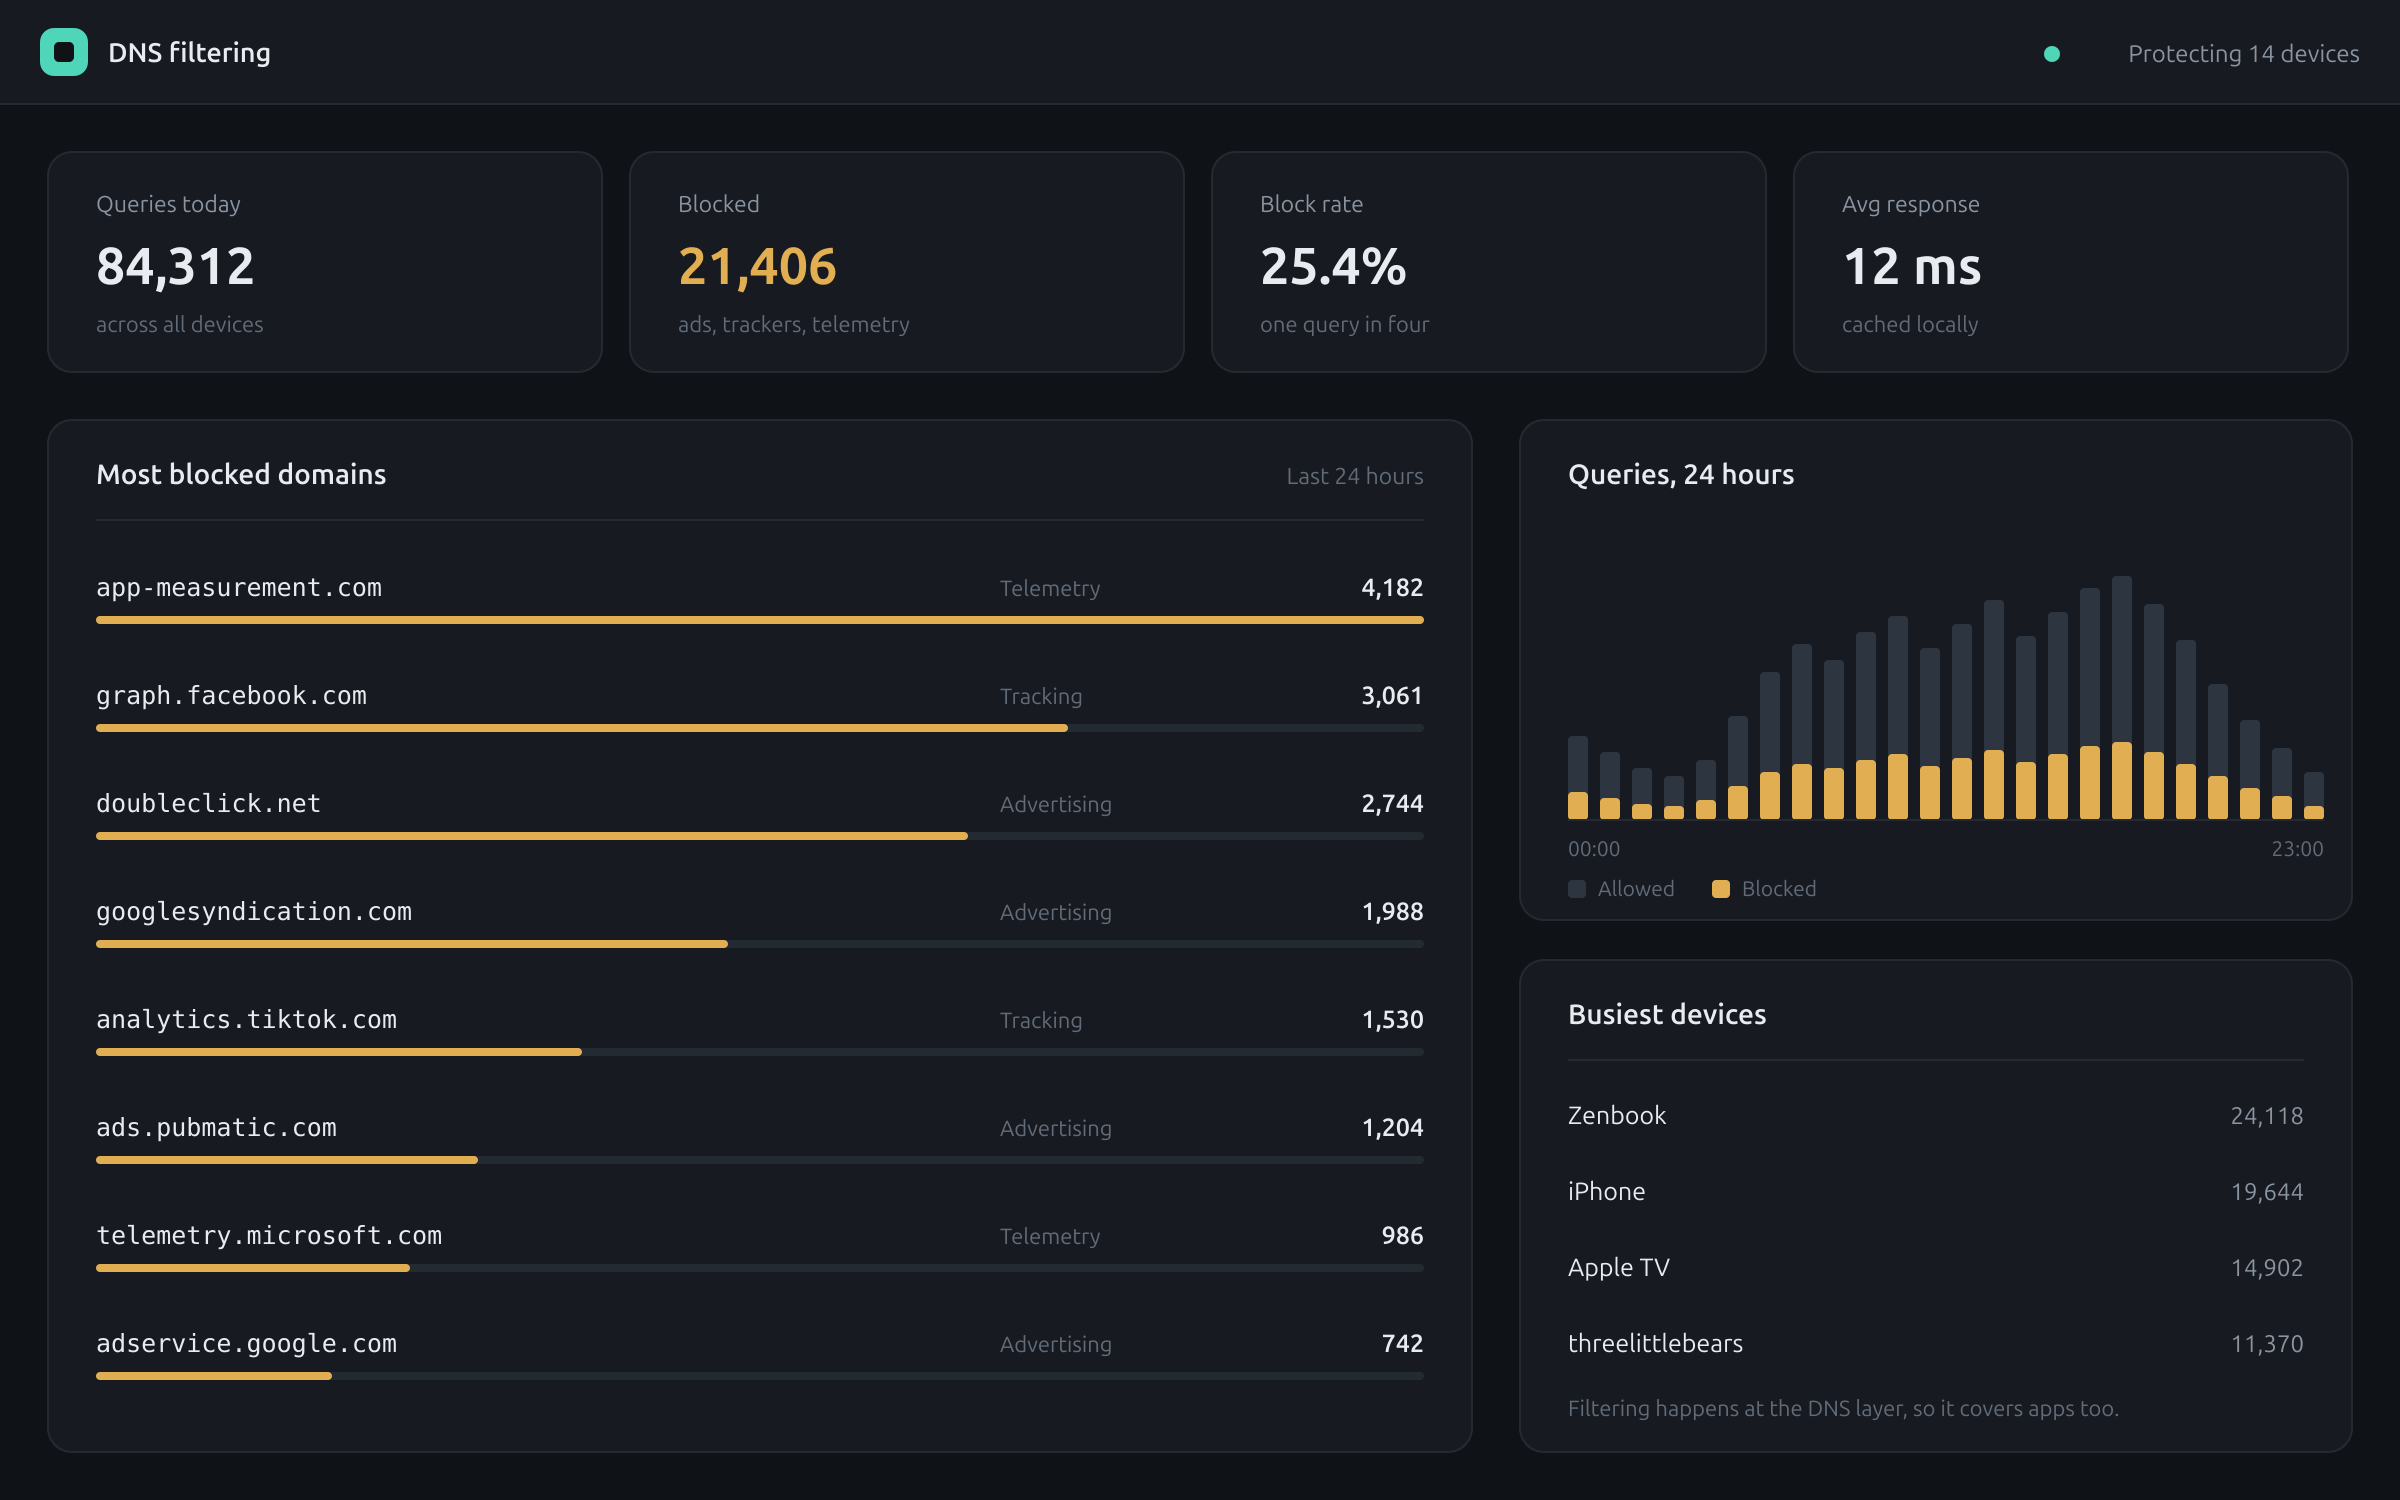Viewport: 2400px width, 1500px height.
Task: Click the DNS layer filtering footnote
Action: pyautogui.click(x=1843, y=1408)
